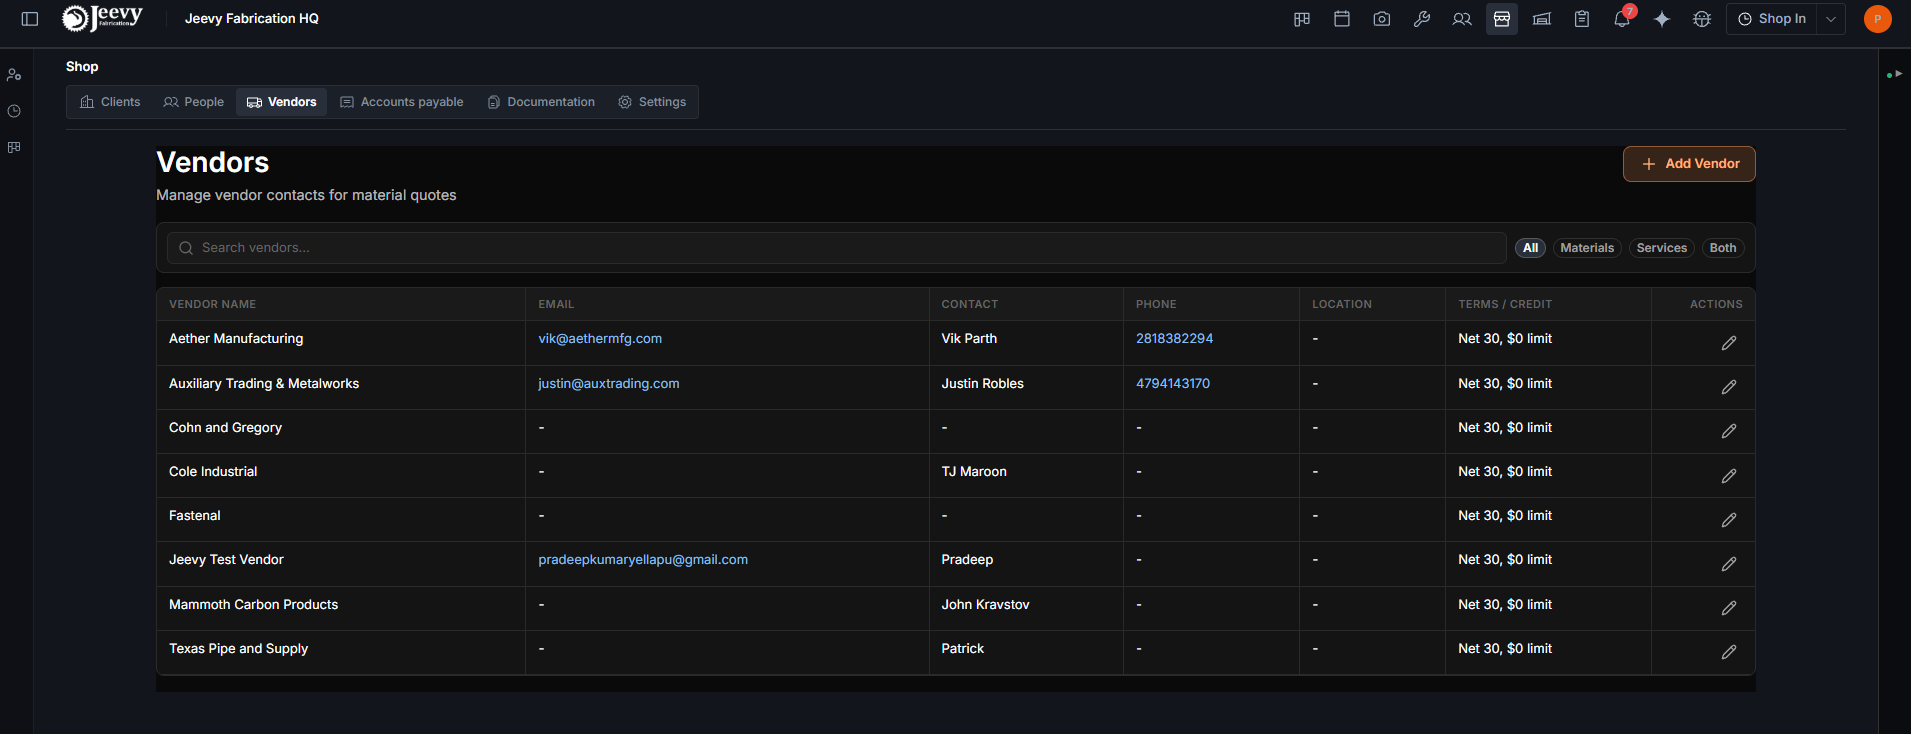Open the wrench tools icon
Image resolution: width=1911 pixels, height=734 pixels.
click(1422, 19)
